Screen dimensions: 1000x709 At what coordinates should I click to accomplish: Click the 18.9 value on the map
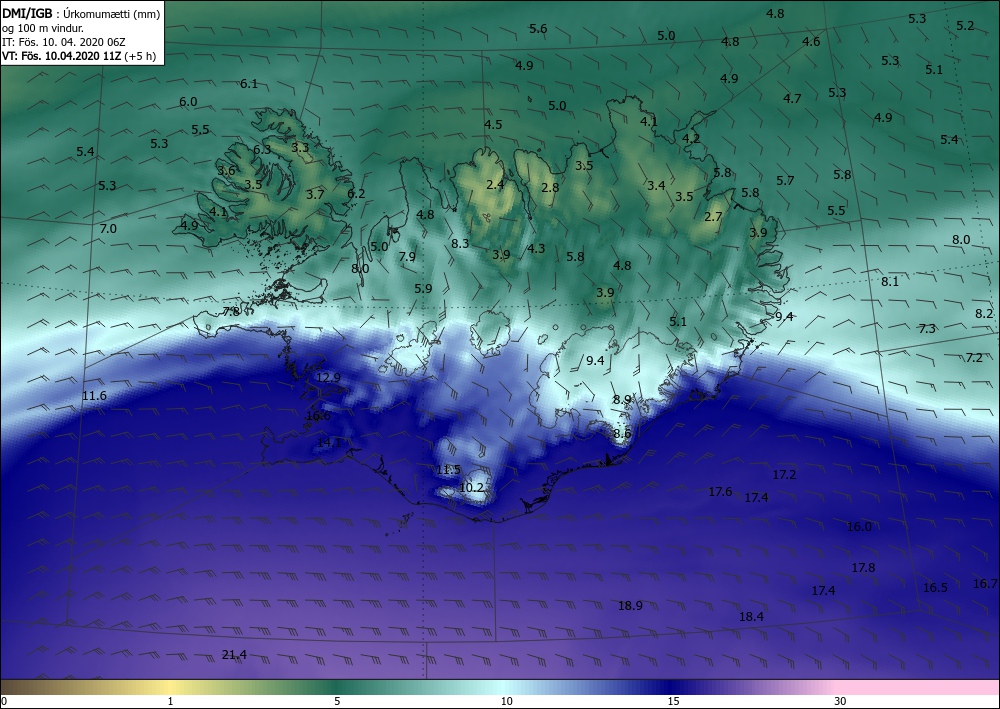tap(630, 606)
